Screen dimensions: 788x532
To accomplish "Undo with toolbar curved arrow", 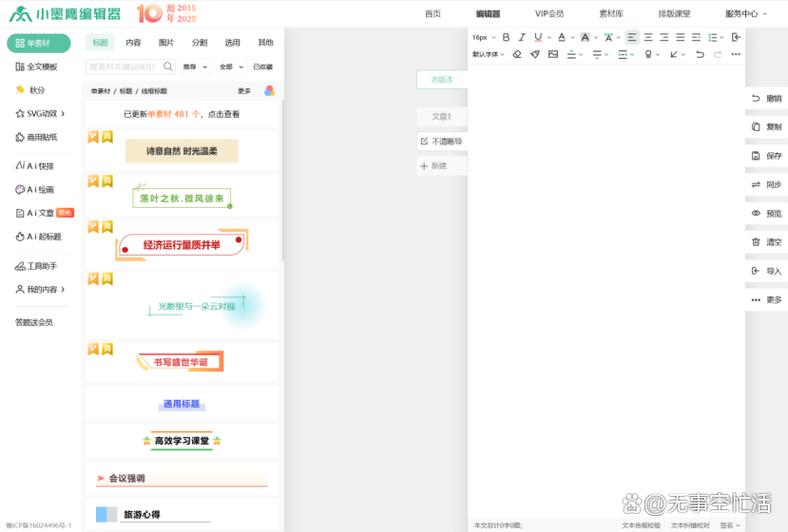I will [x=700, y=54].
